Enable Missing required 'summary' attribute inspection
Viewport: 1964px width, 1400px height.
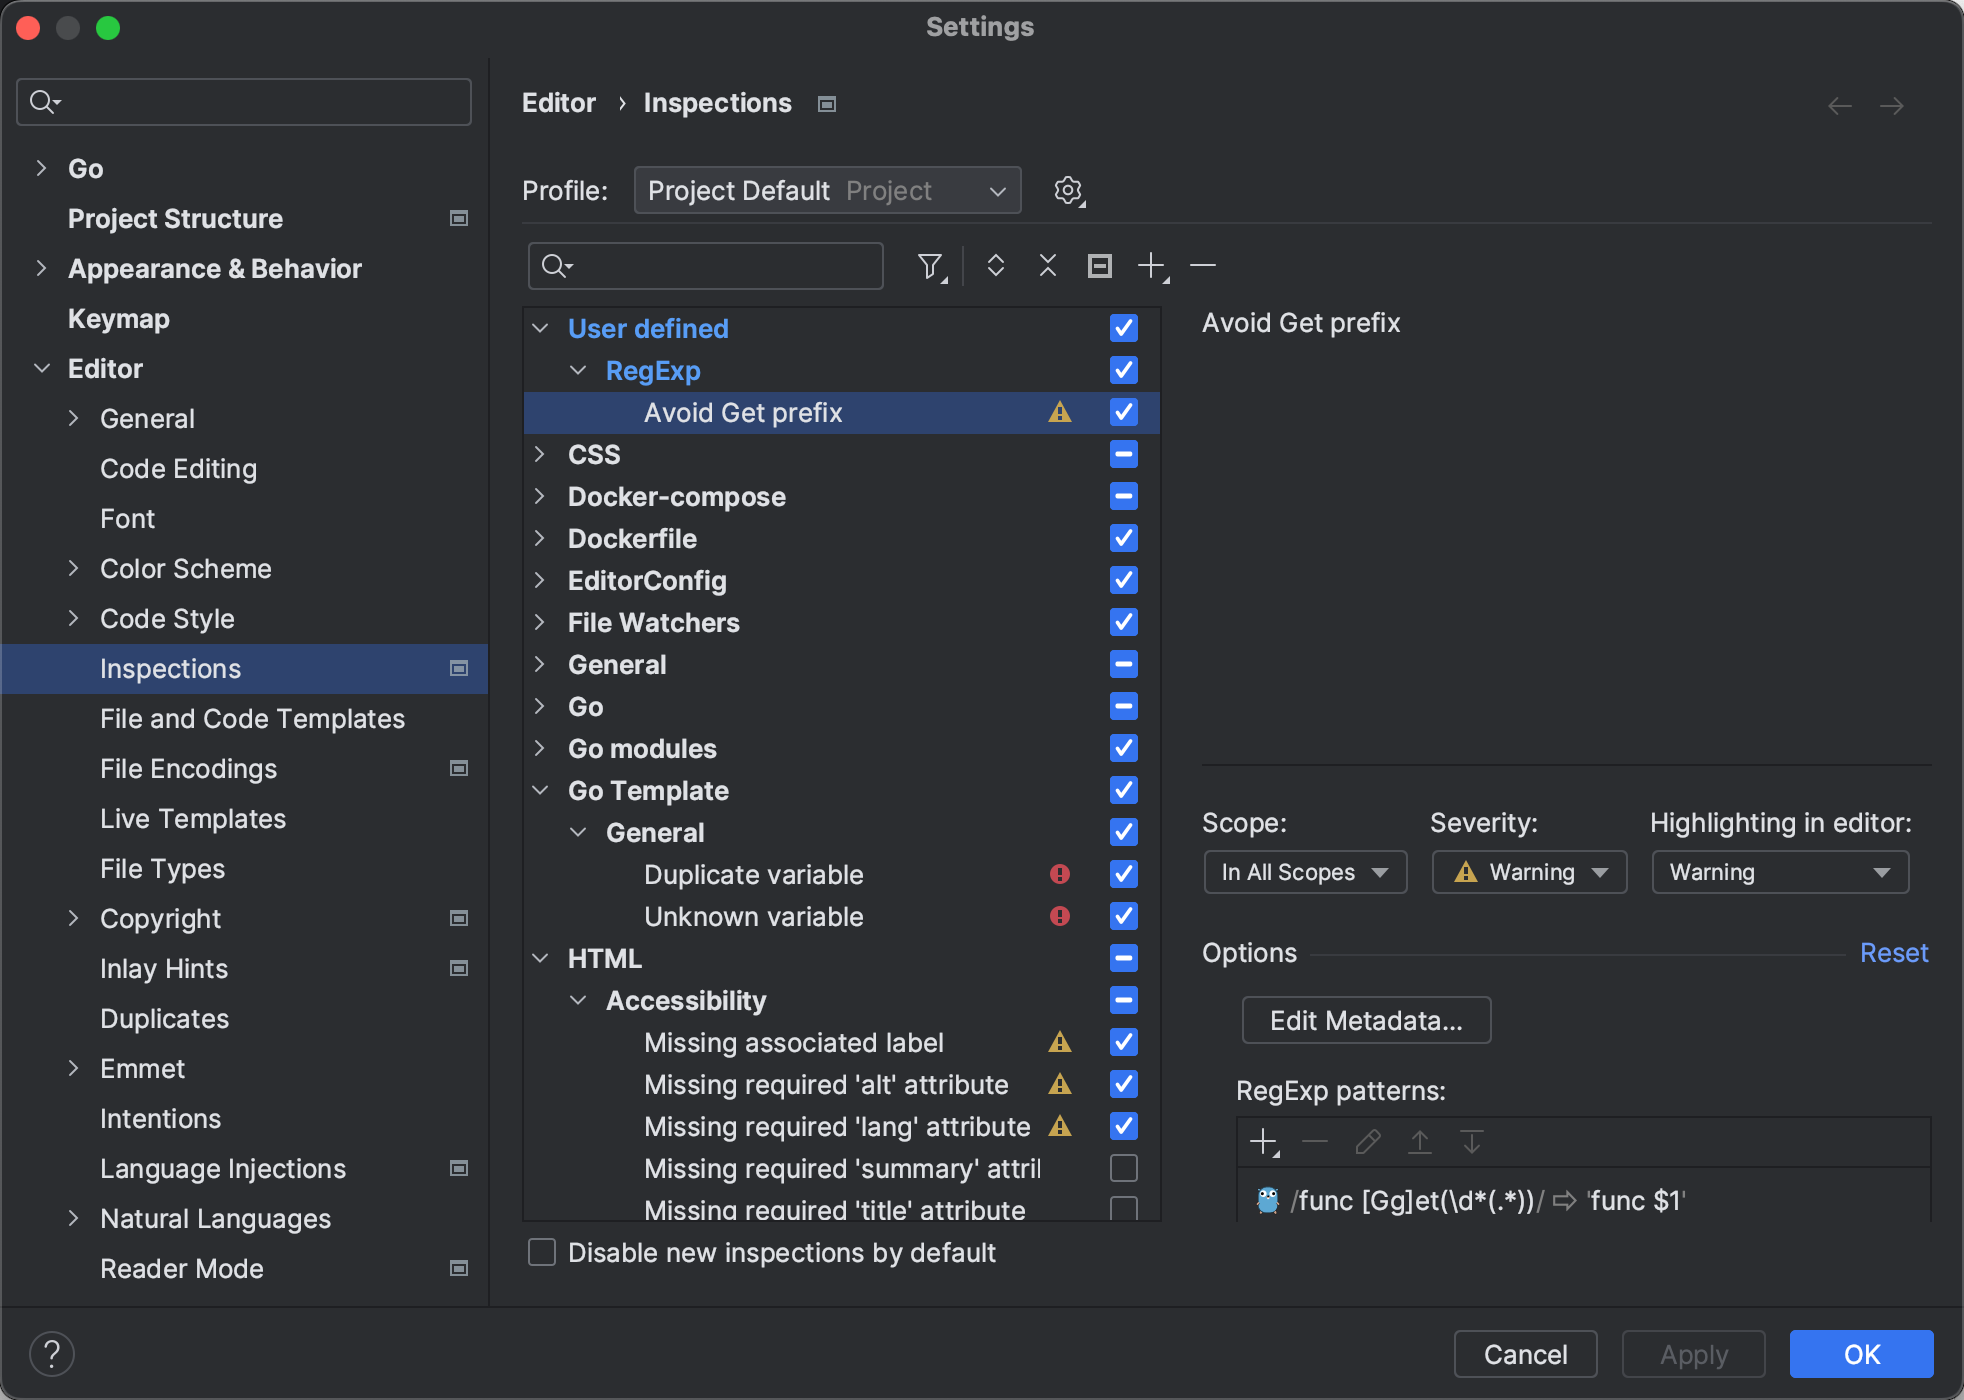pyautogui.click(x=1123, y=1167)
